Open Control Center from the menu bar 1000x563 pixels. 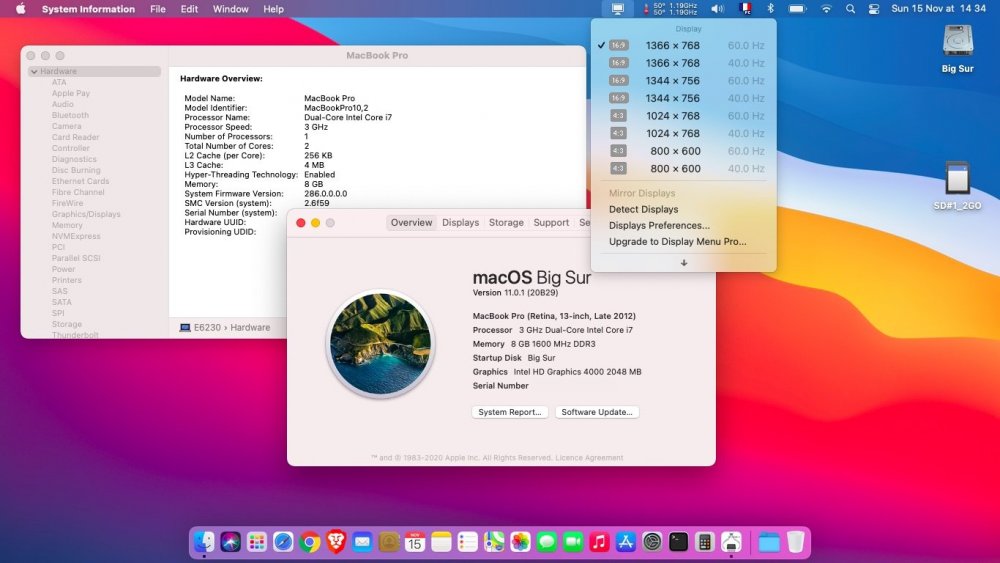[874, 9]
